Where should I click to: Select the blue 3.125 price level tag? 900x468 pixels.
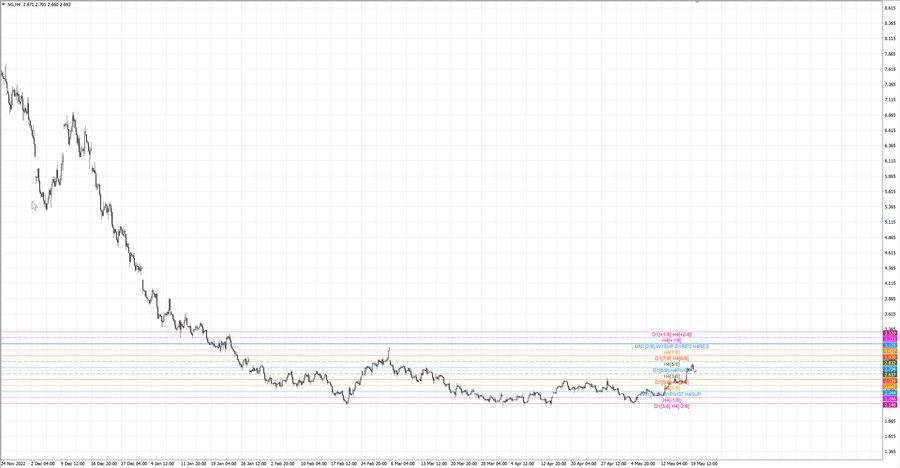click(890, 345)
